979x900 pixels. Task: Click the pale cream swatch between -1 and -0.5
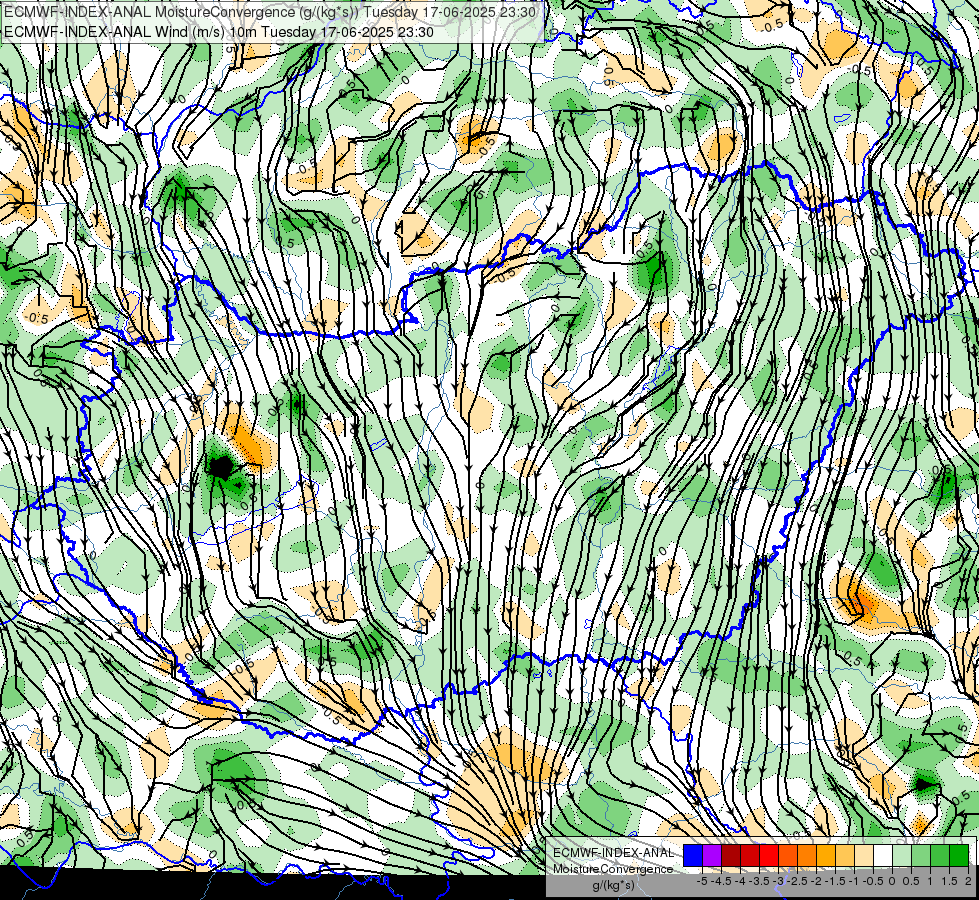pos(864,855)
